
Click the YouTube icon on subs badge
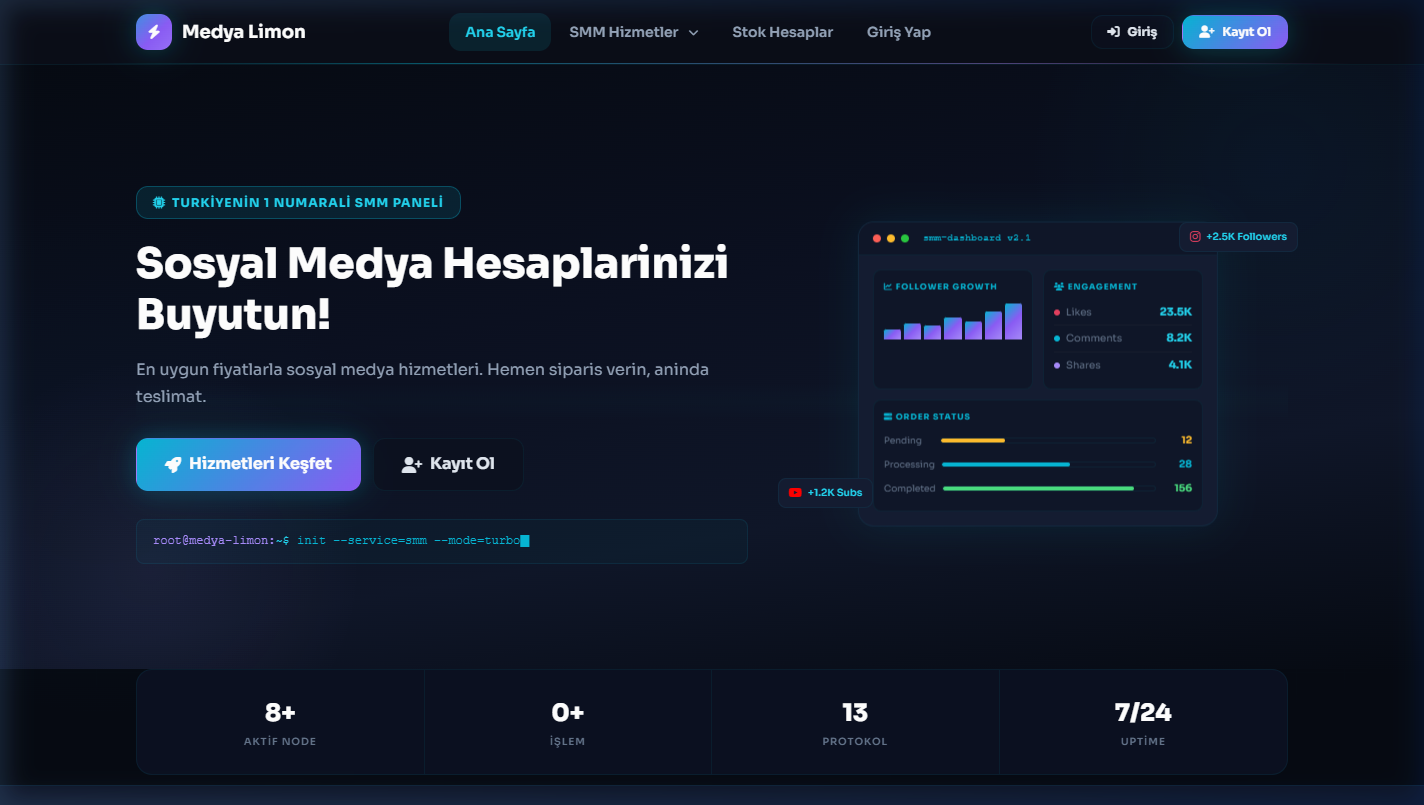point(795,492)
